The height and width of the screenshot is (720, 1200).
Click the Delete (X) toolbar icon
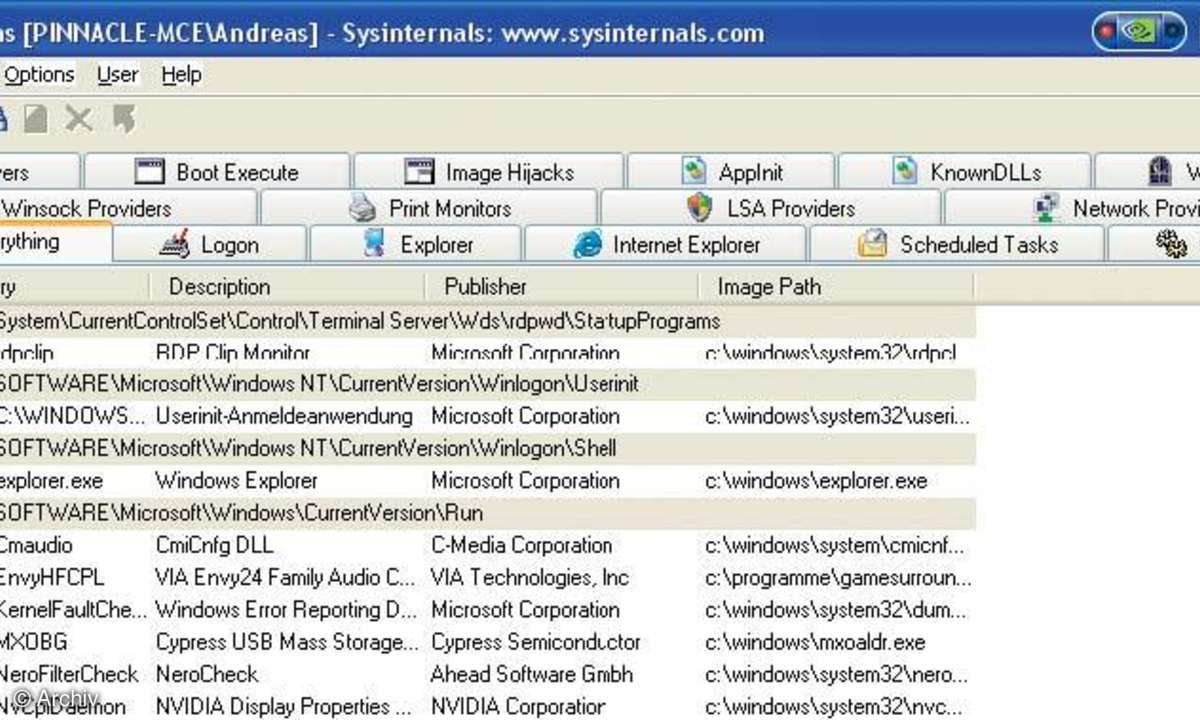tap(79, 120)
